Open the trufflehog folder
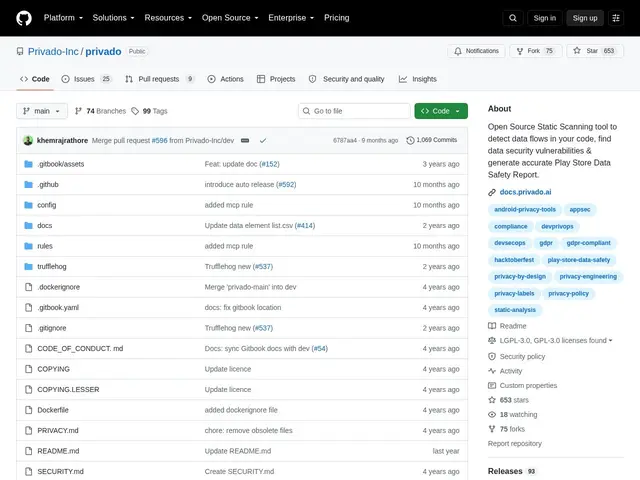This screenshot has height=480, width=640. pos(52,267)
